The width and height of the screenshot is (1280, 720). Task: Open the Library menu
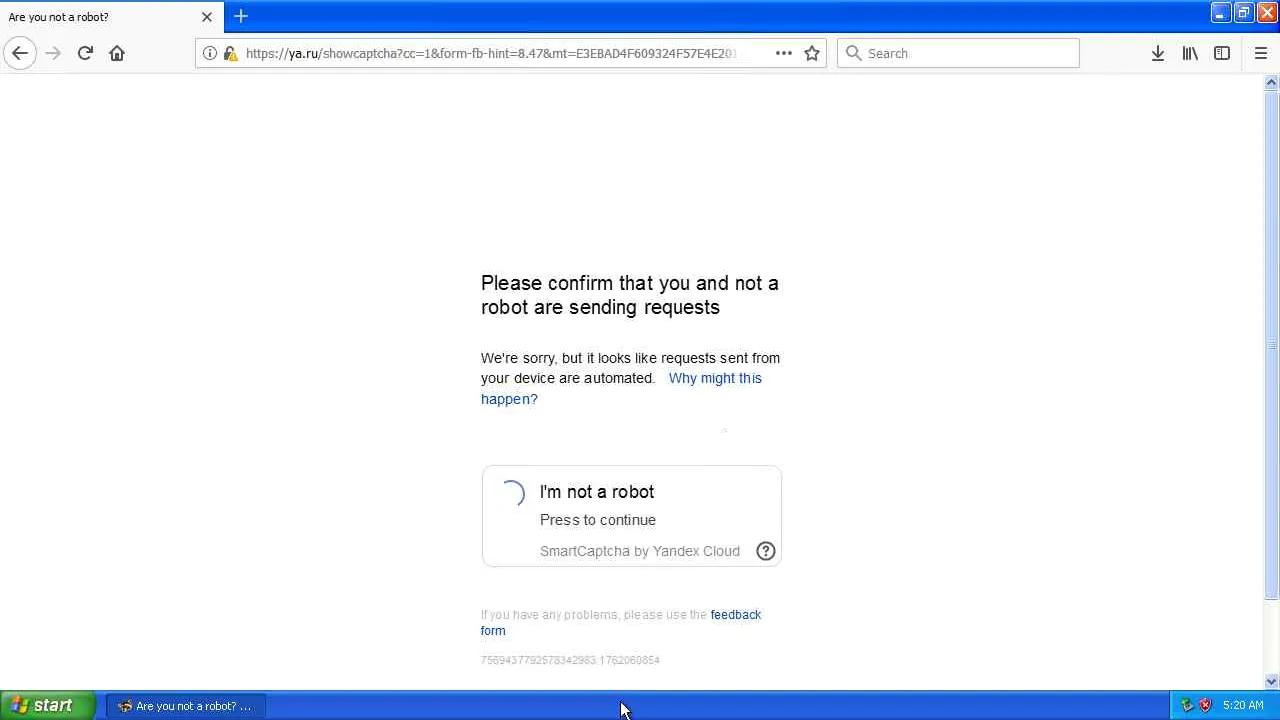point(1190,53)
